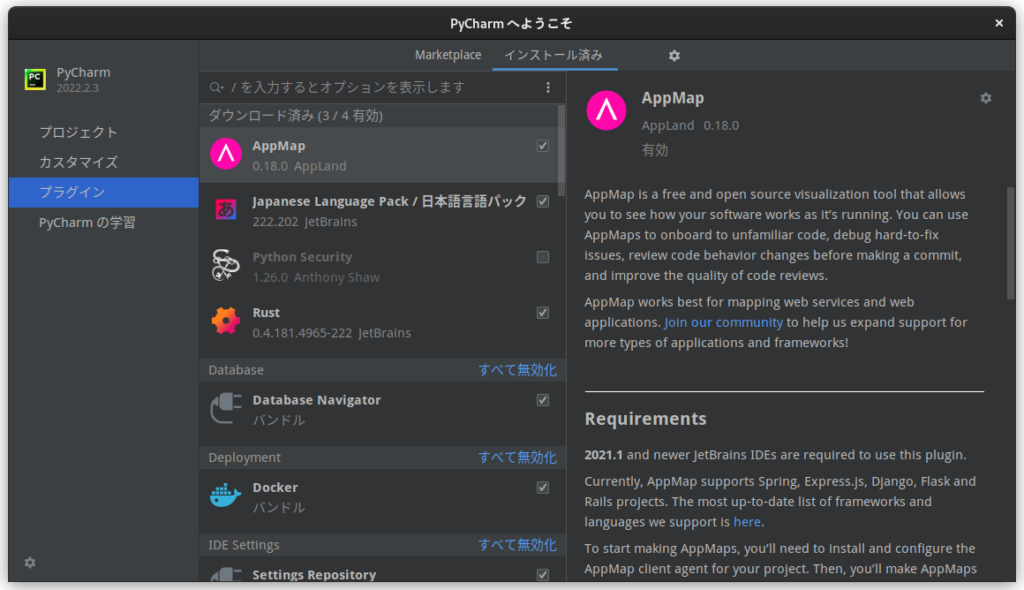Viewport: 1024px width, 590px height.
Task: Click the Docker whale icon
Action: click(x=226, y=496)
